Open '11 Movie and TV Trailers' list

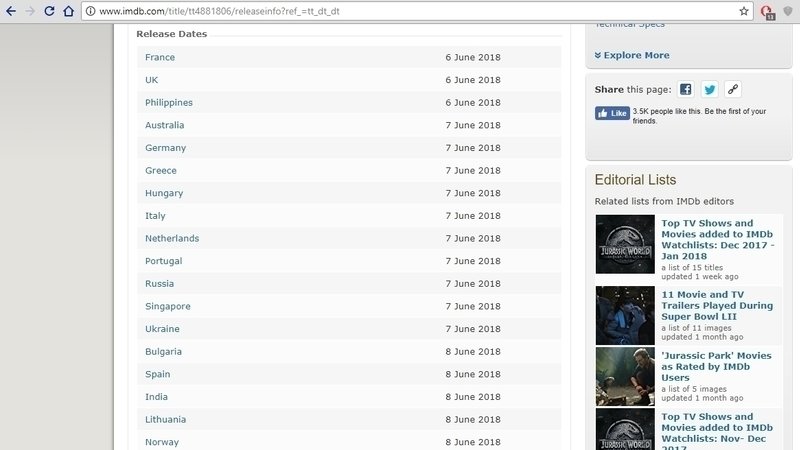717,300
